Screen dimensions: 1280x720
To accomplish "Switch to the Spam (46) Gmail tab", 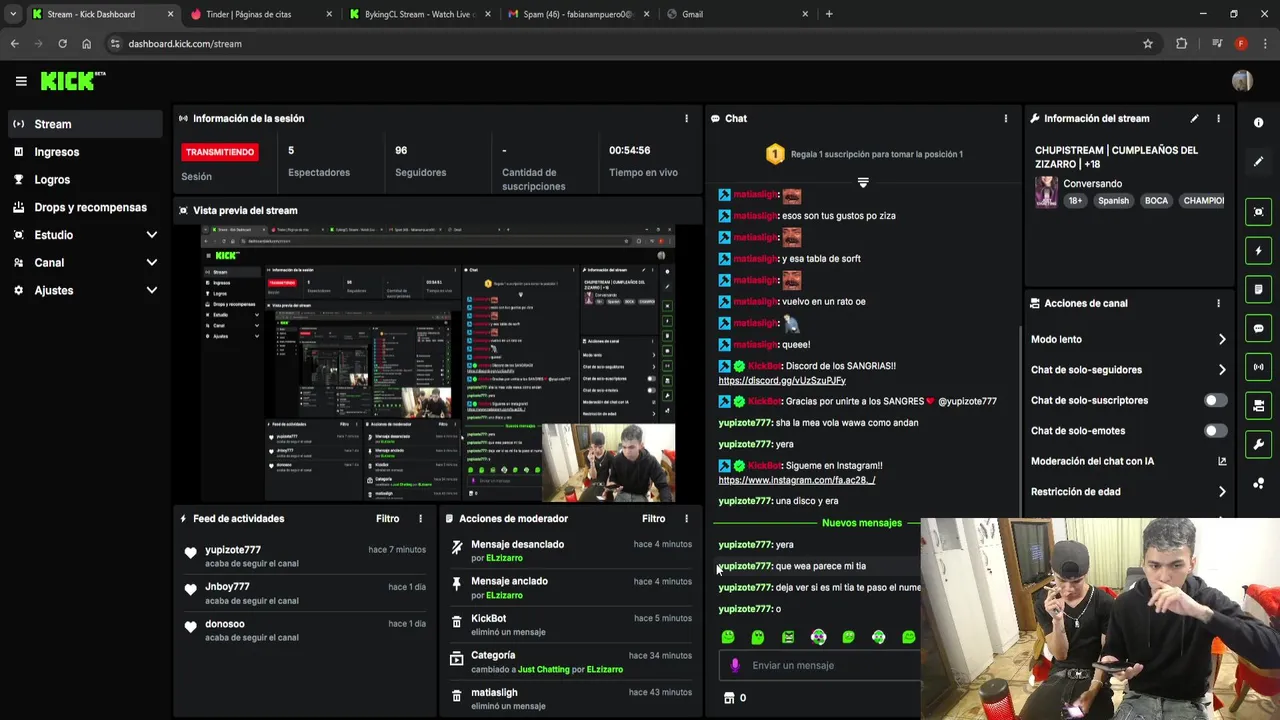I will tap(578, 14).
